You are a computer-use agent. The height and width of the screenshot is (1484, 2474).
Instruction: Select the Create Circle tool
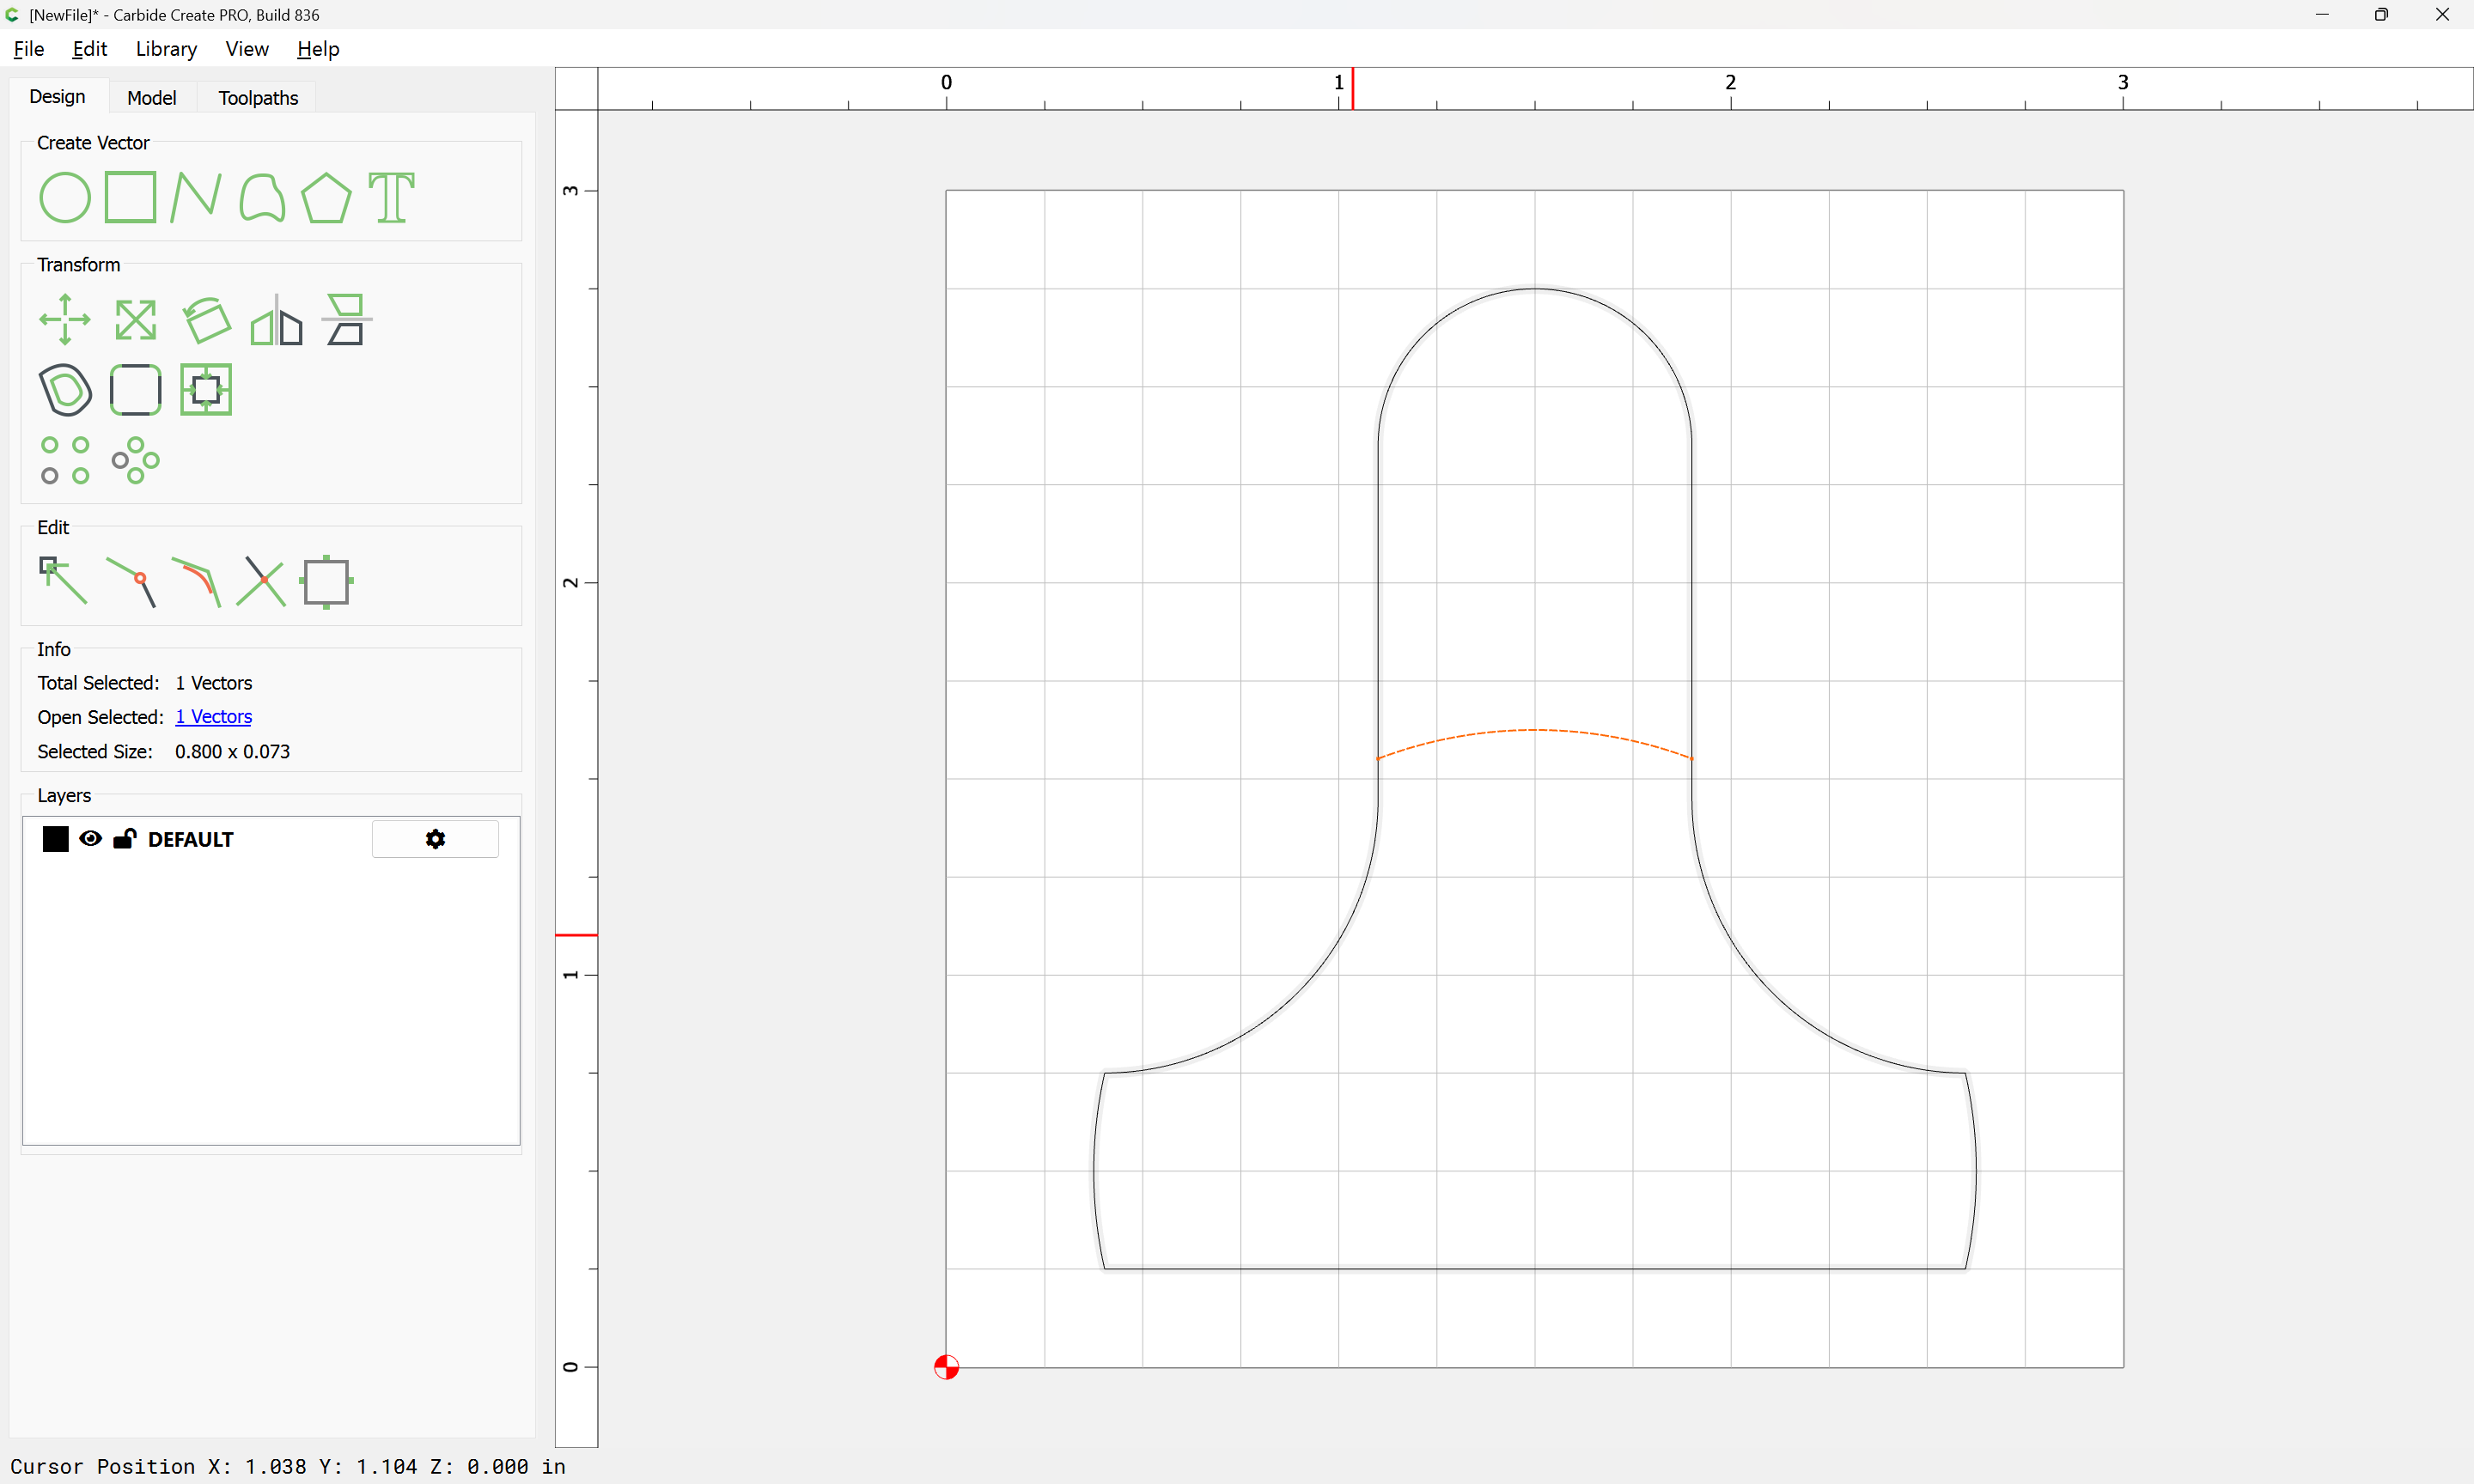coord(65,197)
